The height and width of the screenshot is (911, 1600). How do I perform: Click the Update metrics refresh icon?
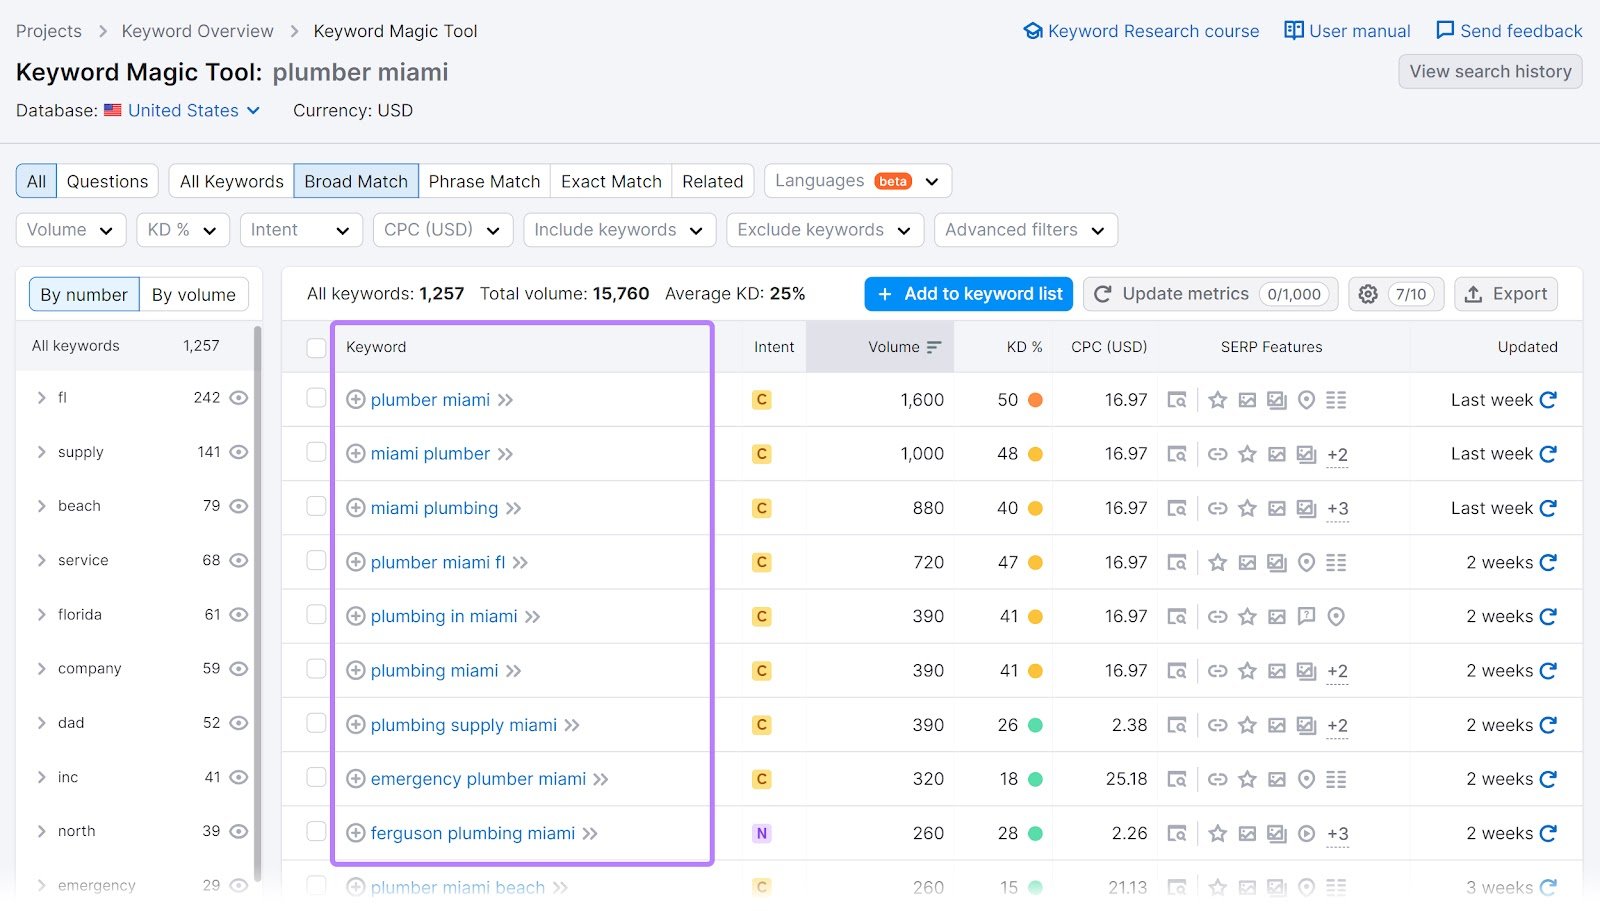point(1102,293)
